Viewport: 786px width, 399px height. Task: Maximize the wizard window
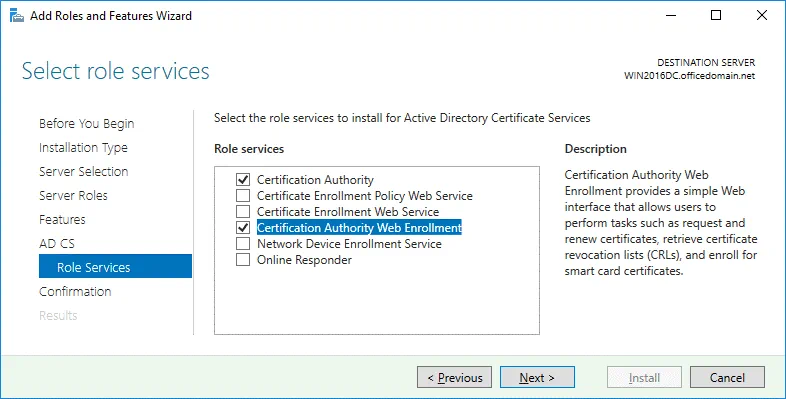pyautogui.click(x=716, y=16)
